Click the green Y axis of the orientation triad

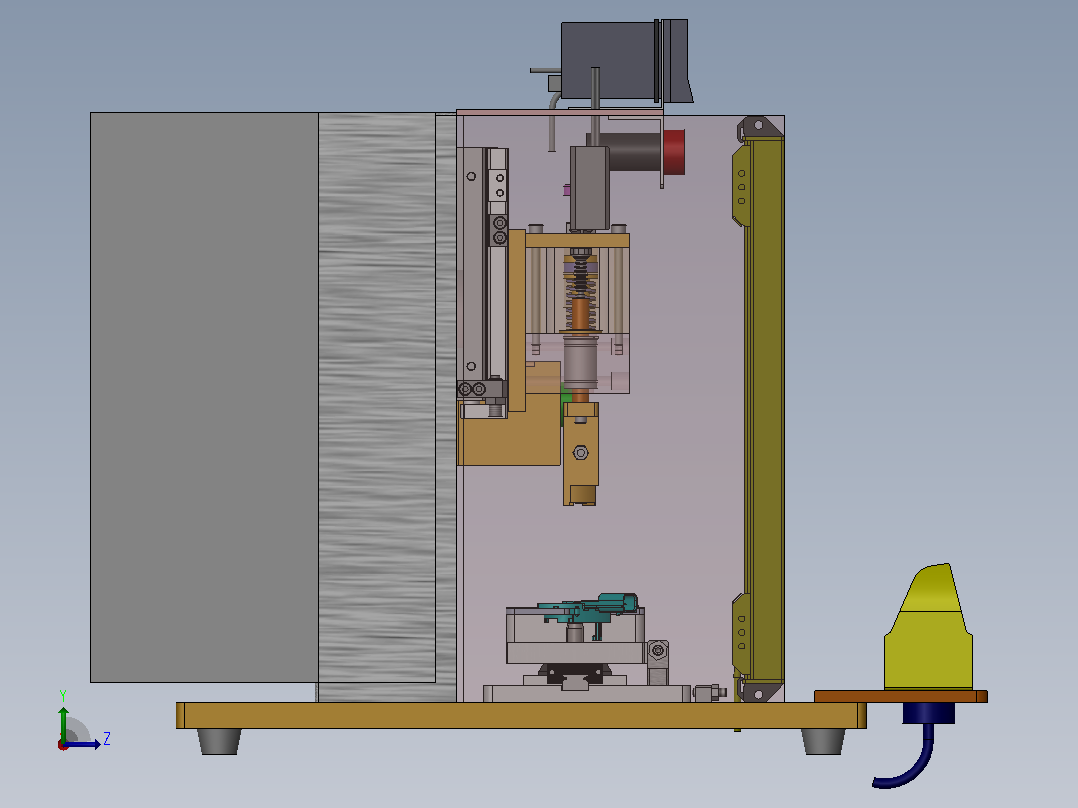click(63, 722)
